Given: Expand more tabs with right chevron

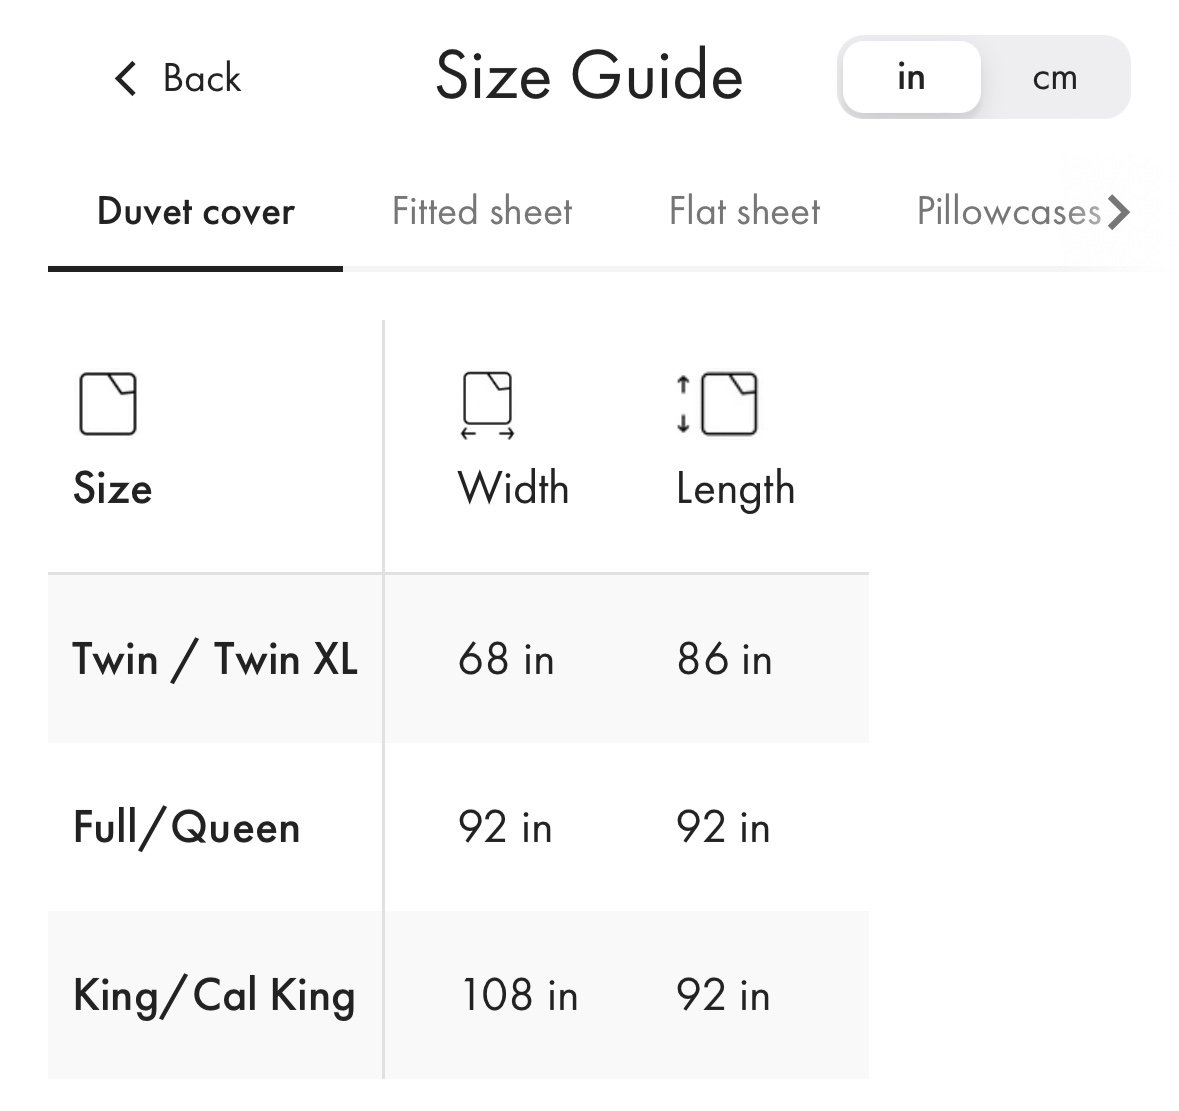Looking at the screenshot, I should 1119,211.
